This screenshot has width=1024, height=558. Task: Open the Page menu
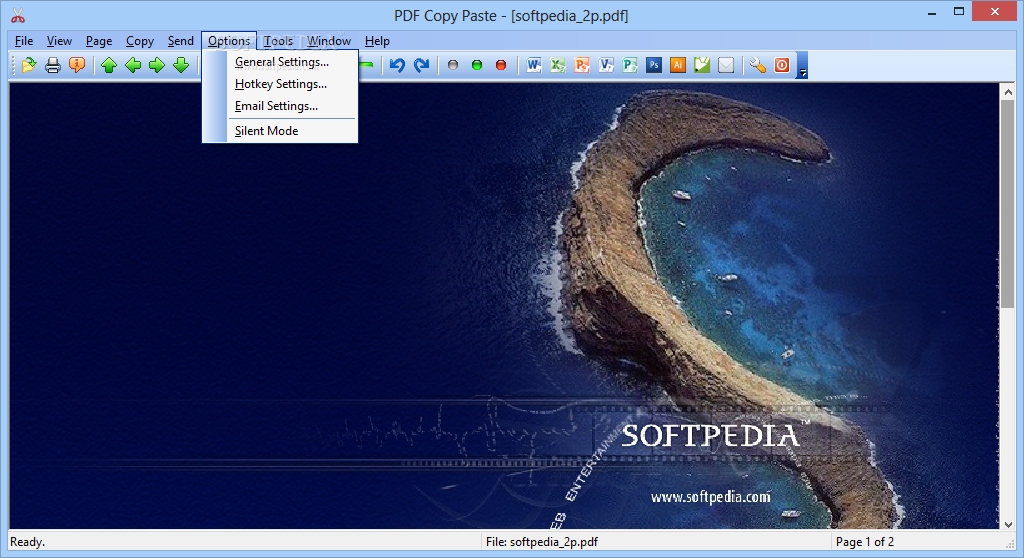tap(99, 41)
